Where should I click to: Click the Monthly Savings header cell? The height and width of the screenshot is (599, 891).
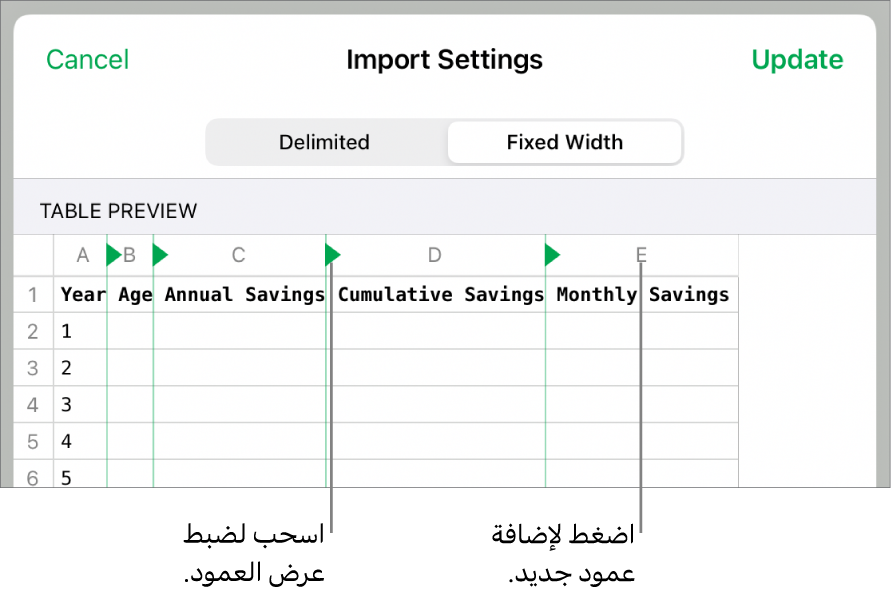(x=642, y=295)
